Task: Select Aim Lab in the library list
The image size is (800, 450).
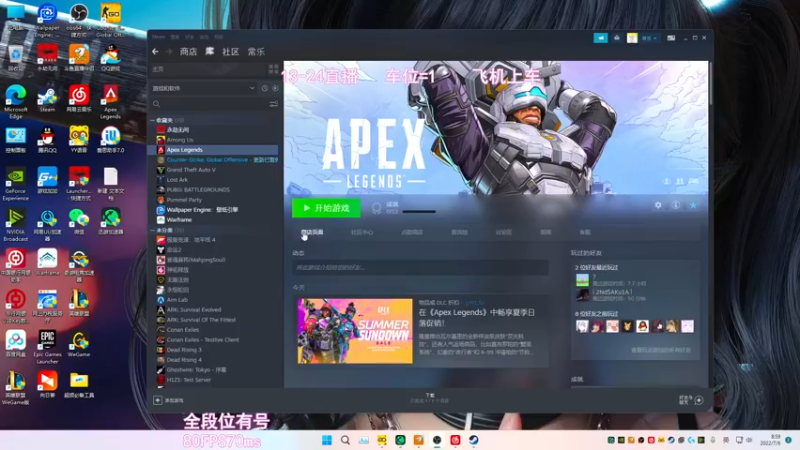Action: click(177, 300)
